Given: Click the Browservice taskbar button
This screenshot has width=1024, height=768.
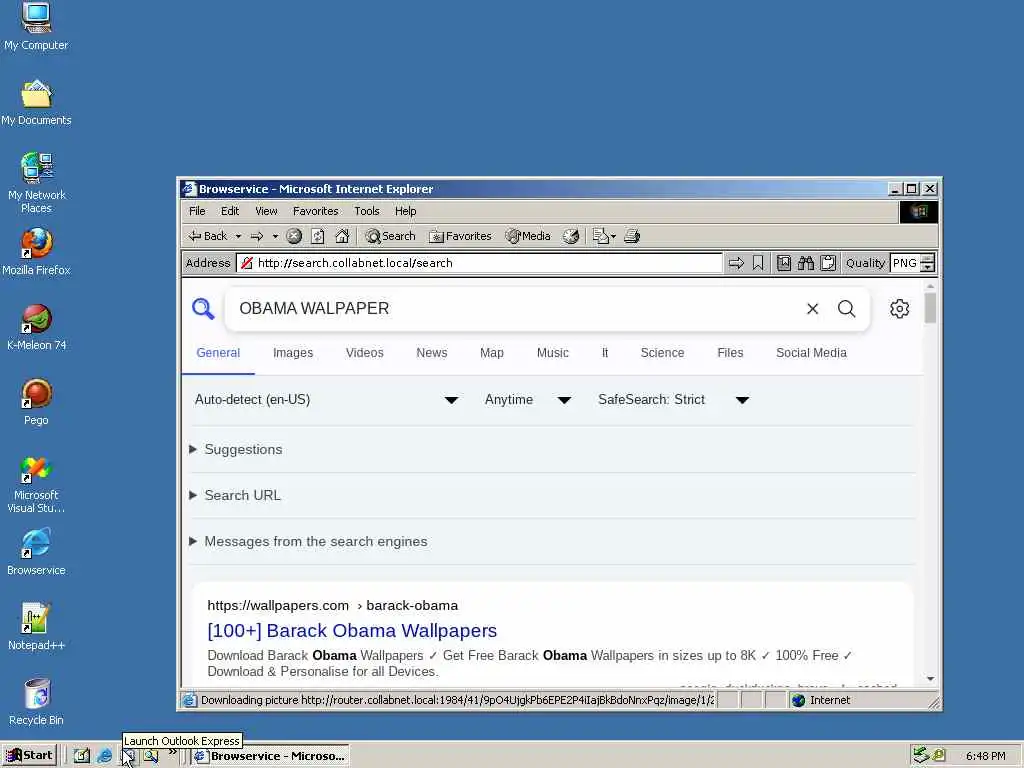Looking at the screenshot, I should coord(270,756).
